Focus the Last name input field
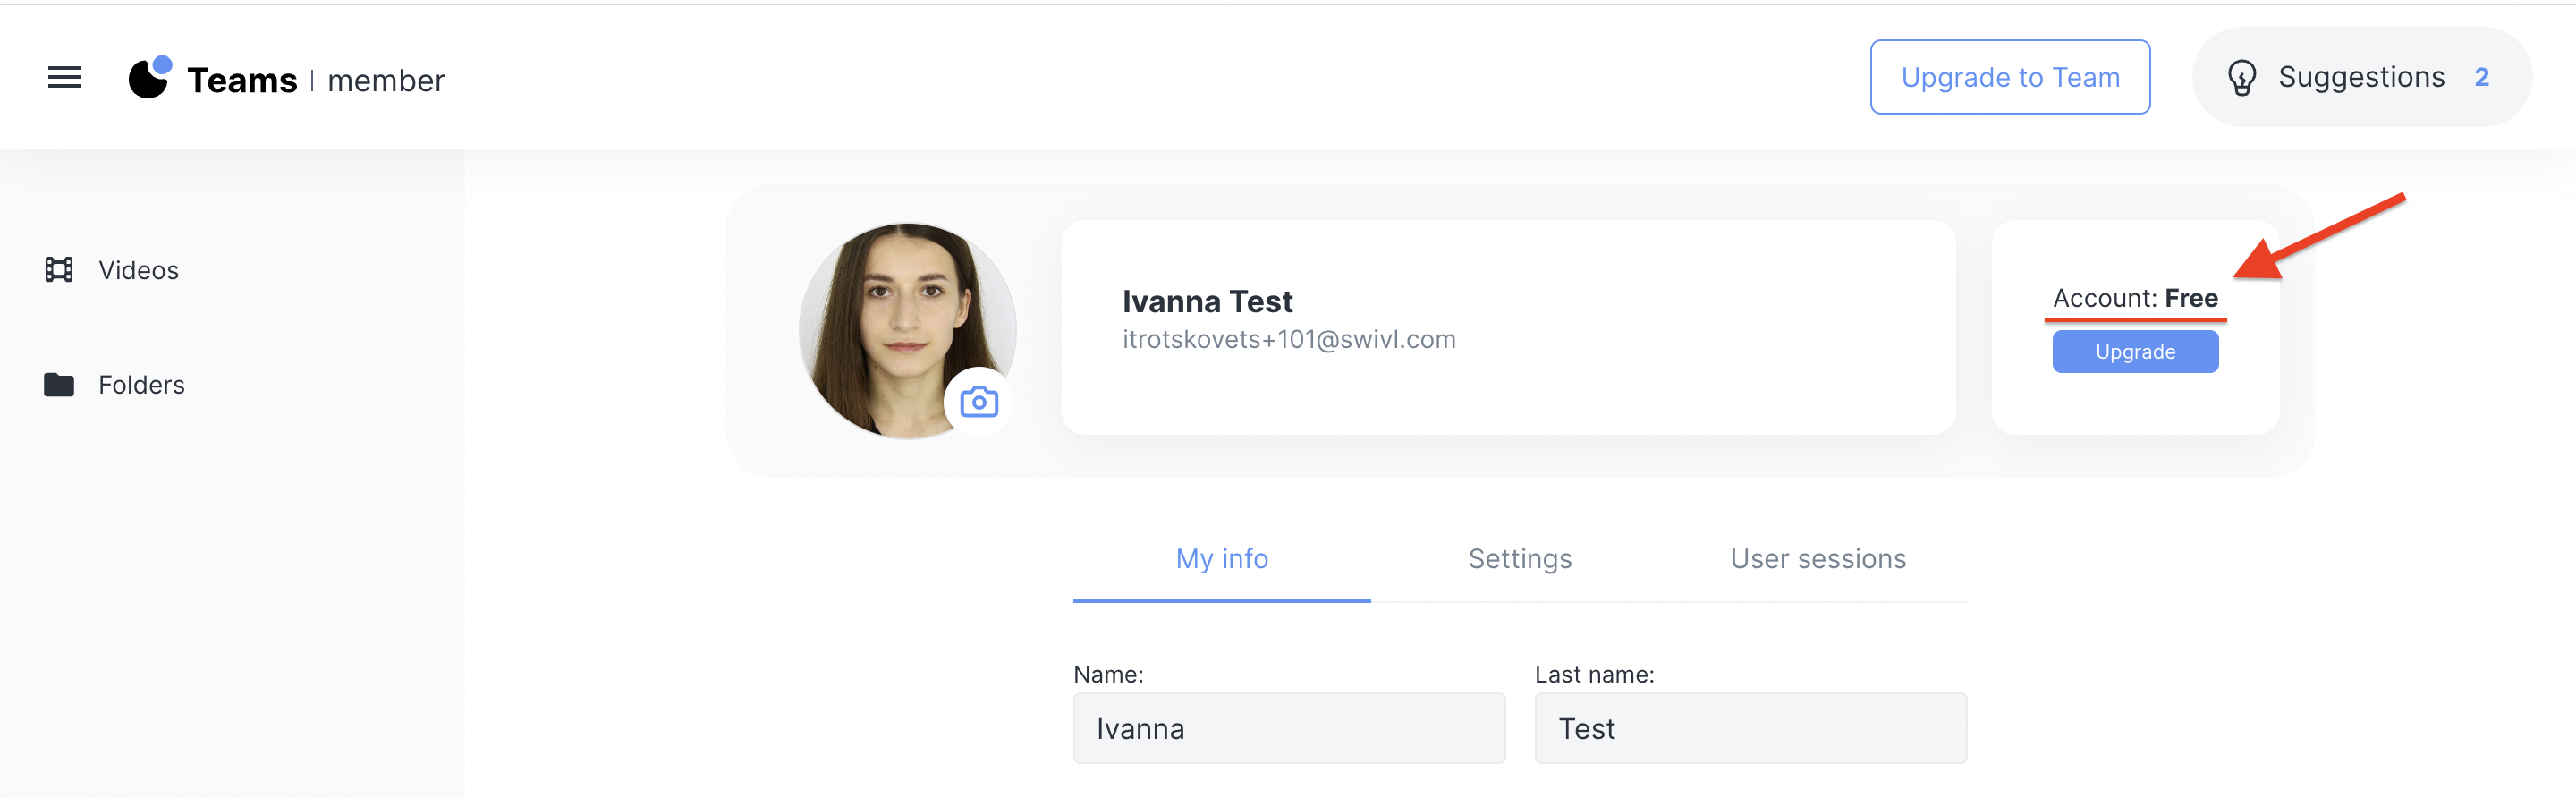Image resolution: width=2576 pixels, height=798 pixels. (1750, 729)
